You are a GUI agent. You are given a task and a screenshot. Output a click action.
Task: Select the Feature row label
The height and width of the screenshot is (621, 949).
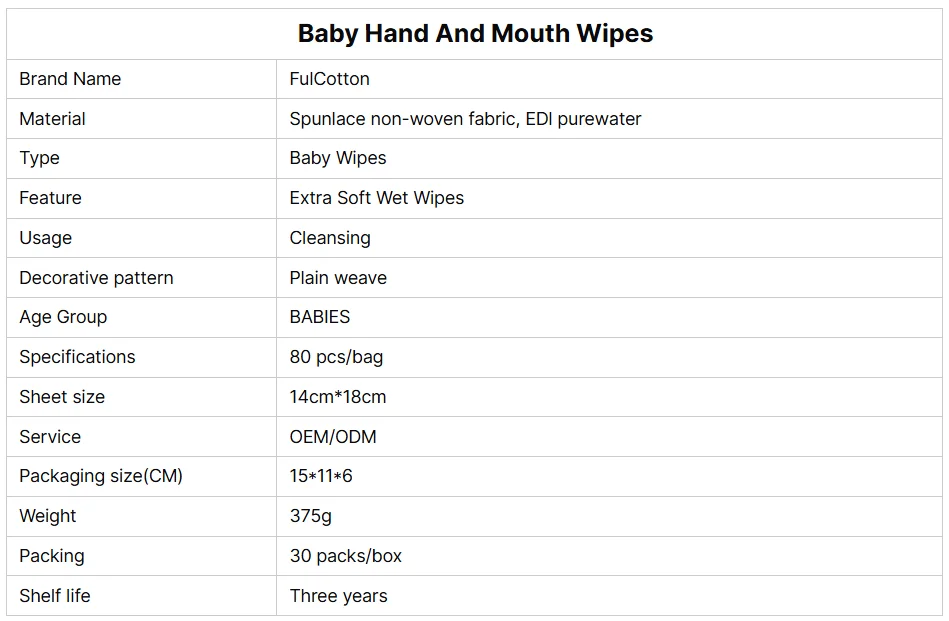pyautogui.click(x=50, y=198)
